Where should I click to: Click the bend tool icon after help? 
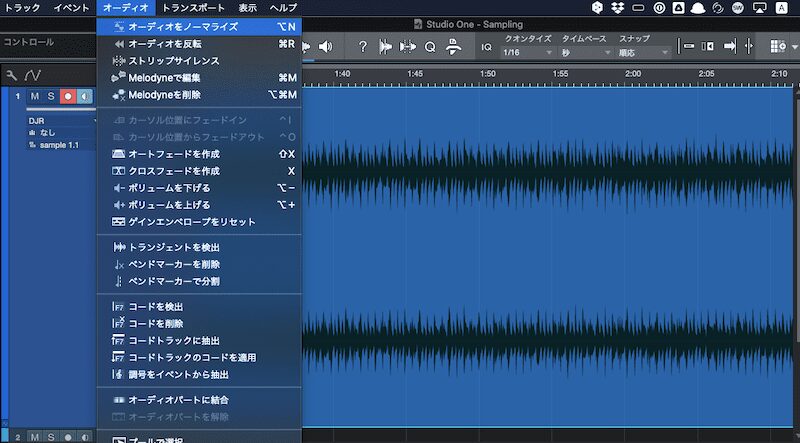(x=385, y=47)
